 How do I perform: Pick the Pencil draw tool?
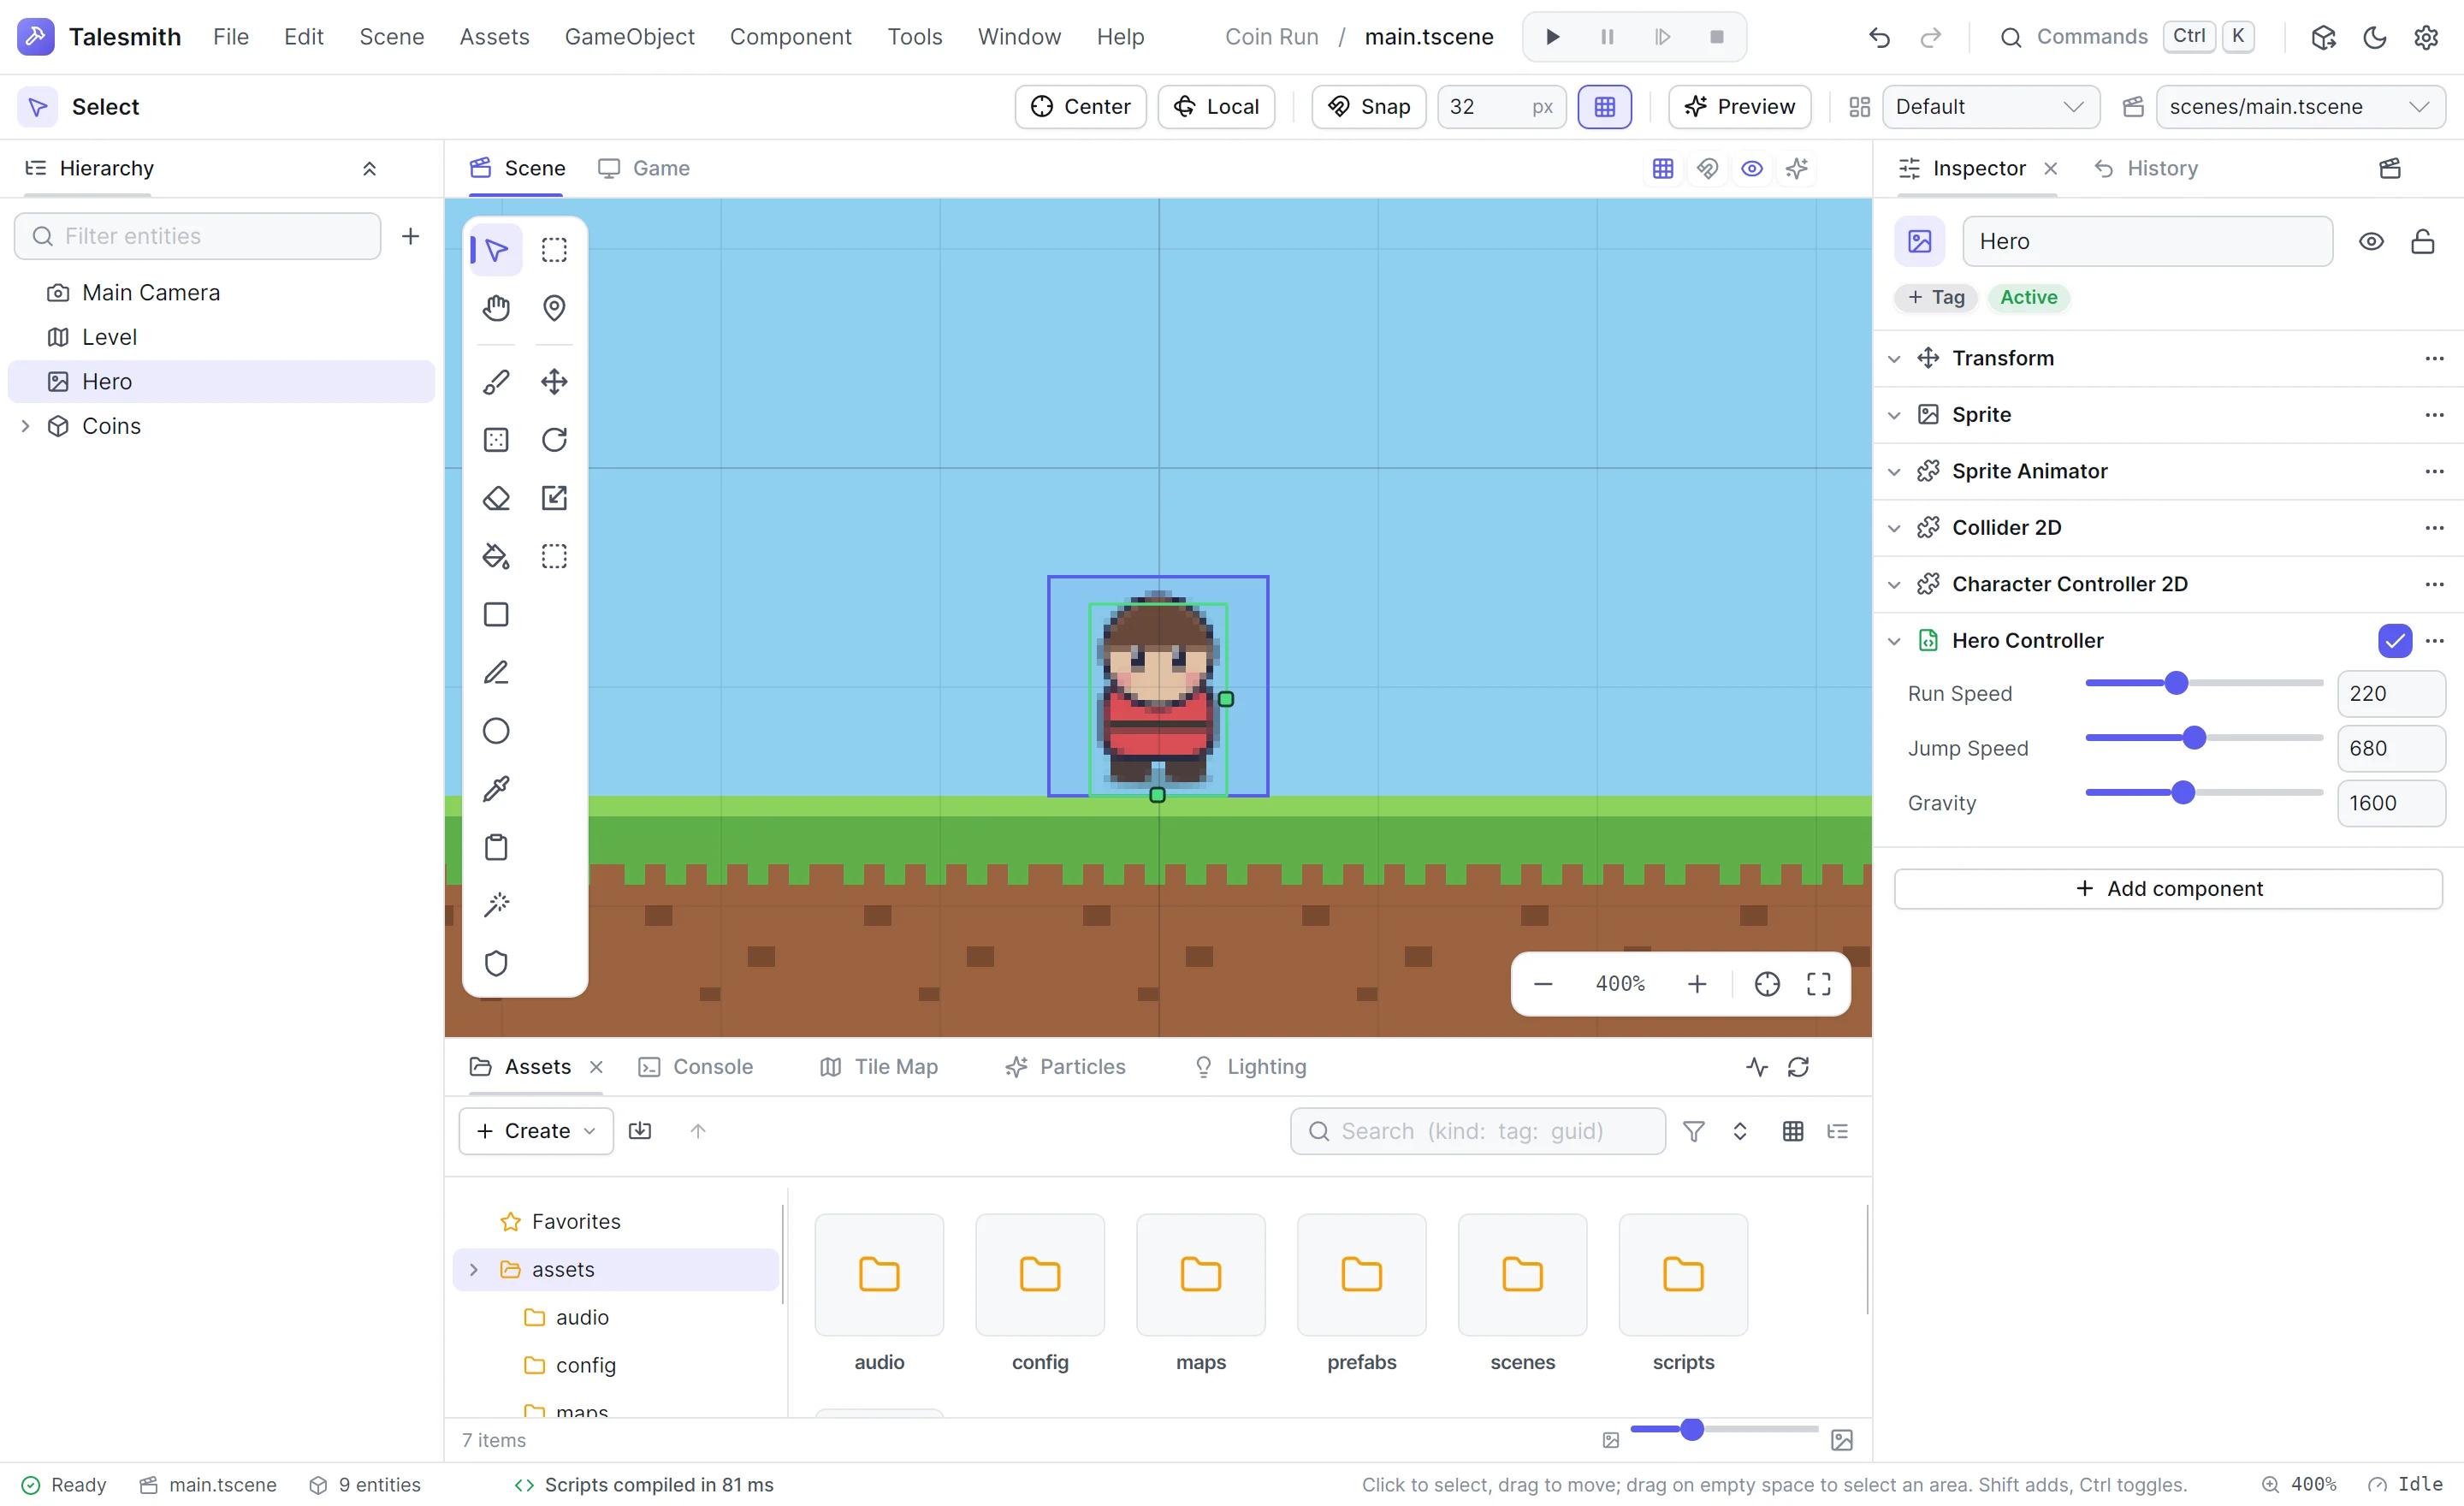click(x=496, y=673)
